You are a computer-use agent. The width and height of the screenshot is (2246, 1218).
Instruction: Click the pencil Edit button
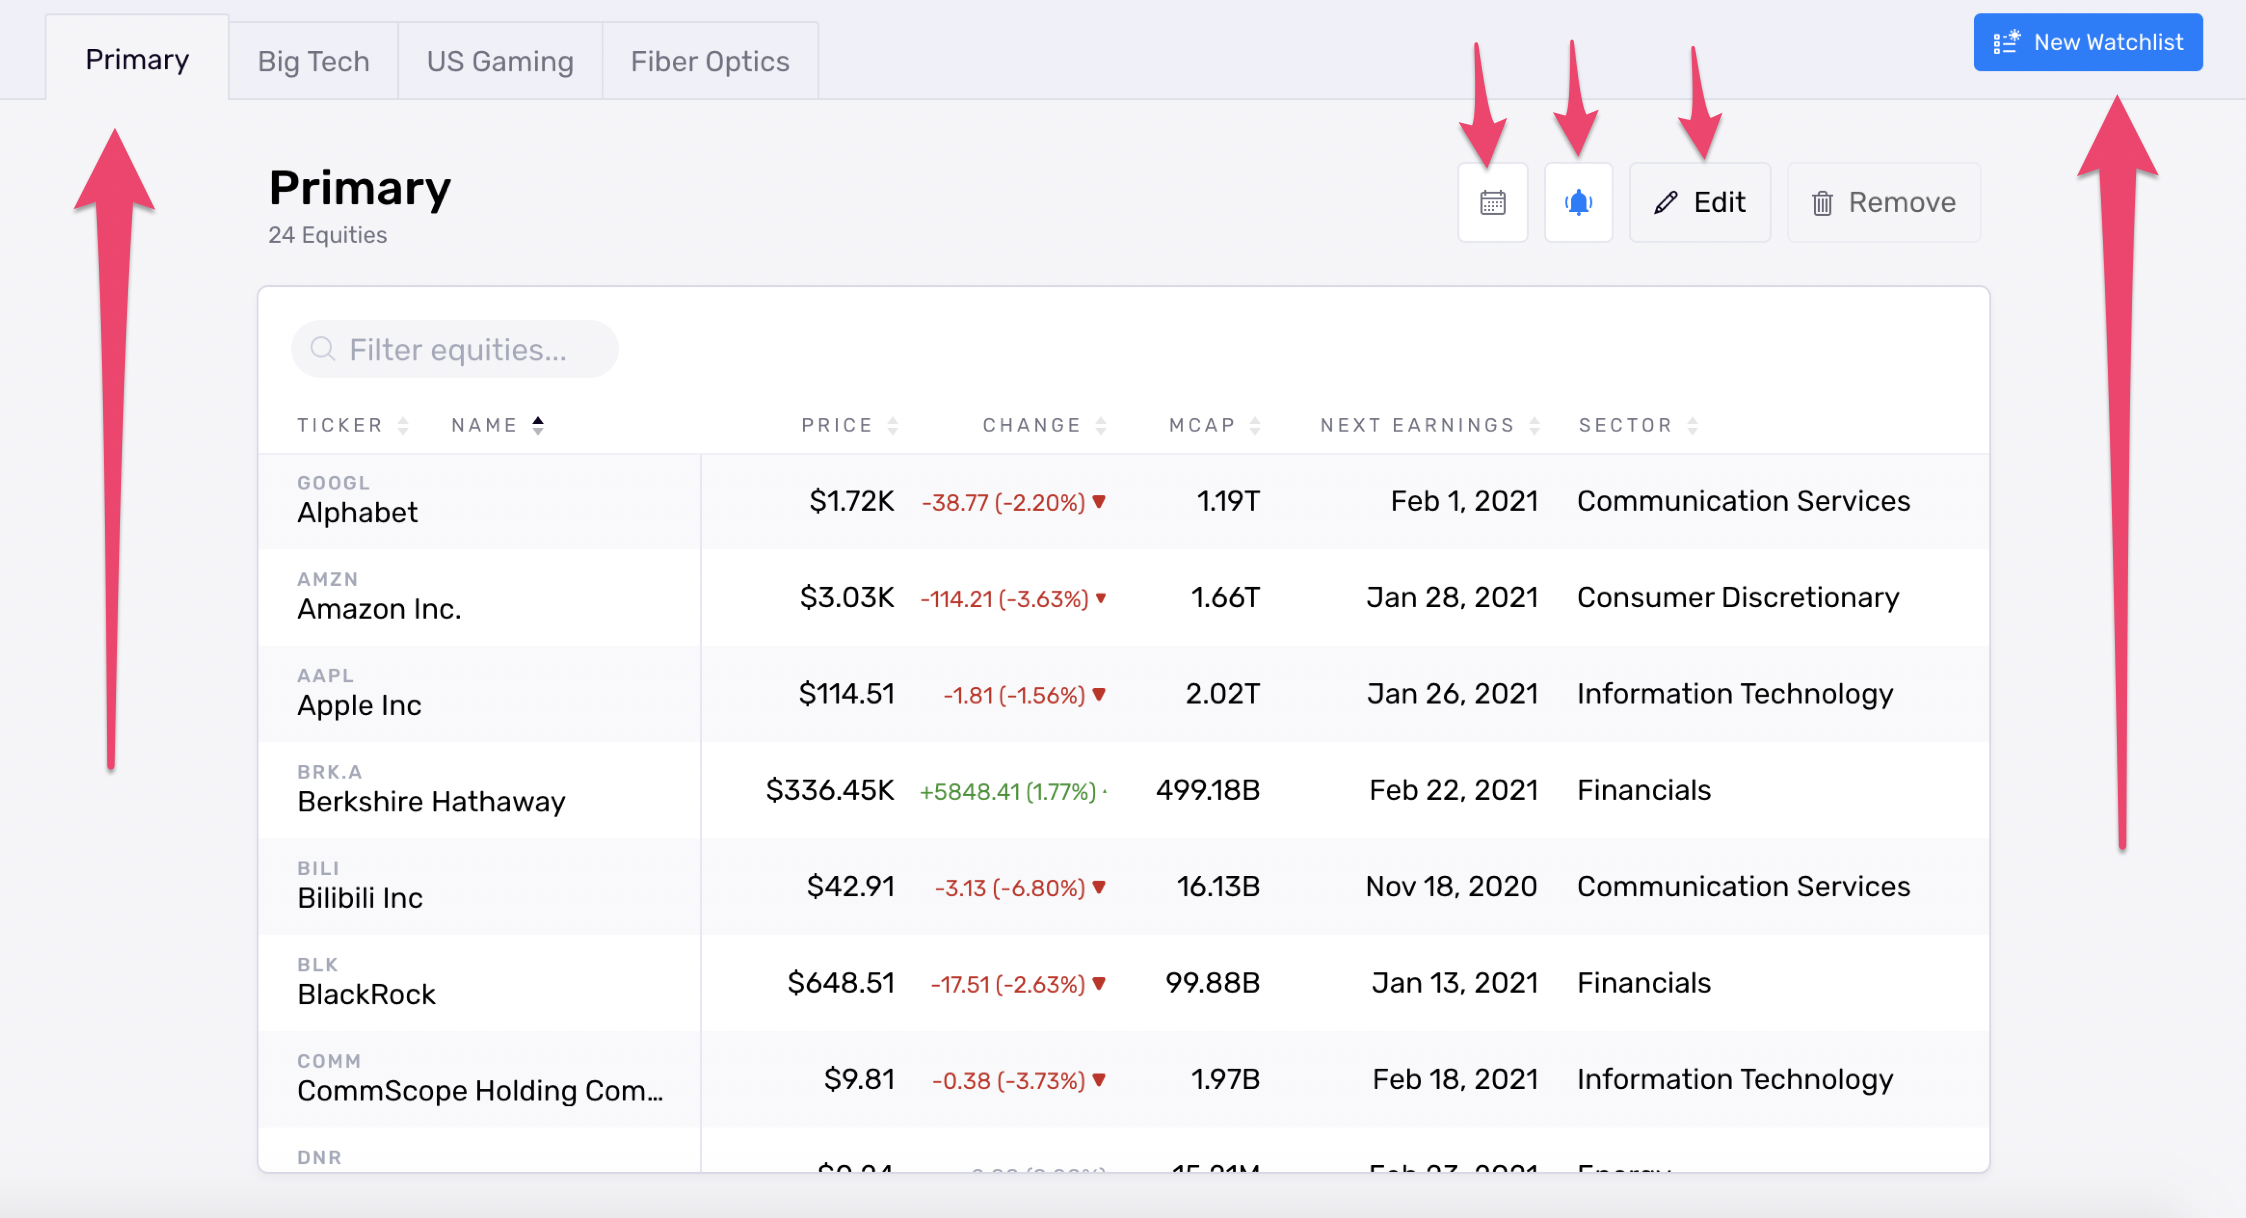(x=1700, y=202)
